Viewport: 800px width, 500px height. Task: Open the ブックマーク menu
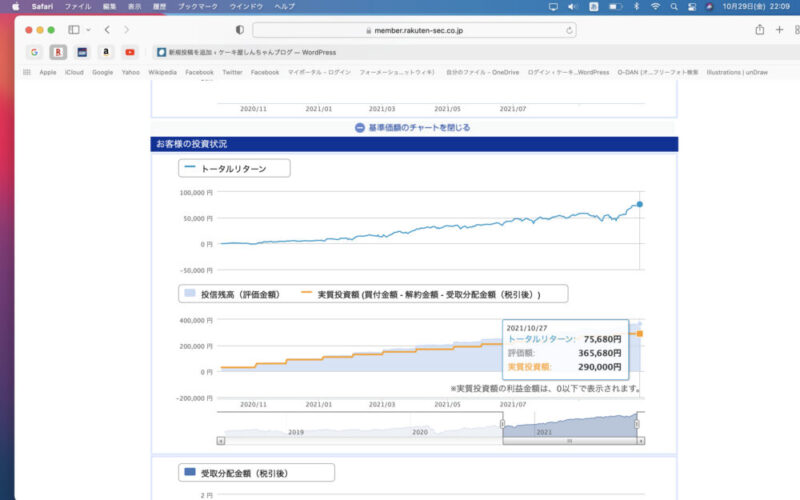pyautogui.click(x=198, y=7)
